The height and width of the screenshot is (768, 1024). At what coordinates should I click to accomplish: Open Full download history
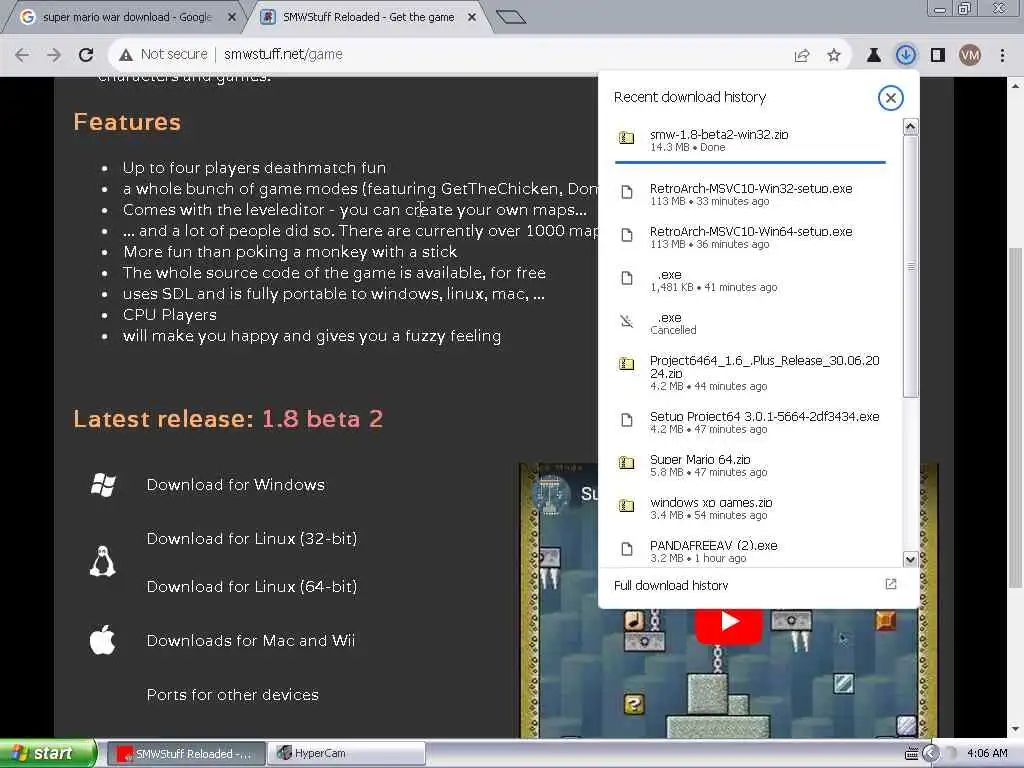tap(758, 585)
